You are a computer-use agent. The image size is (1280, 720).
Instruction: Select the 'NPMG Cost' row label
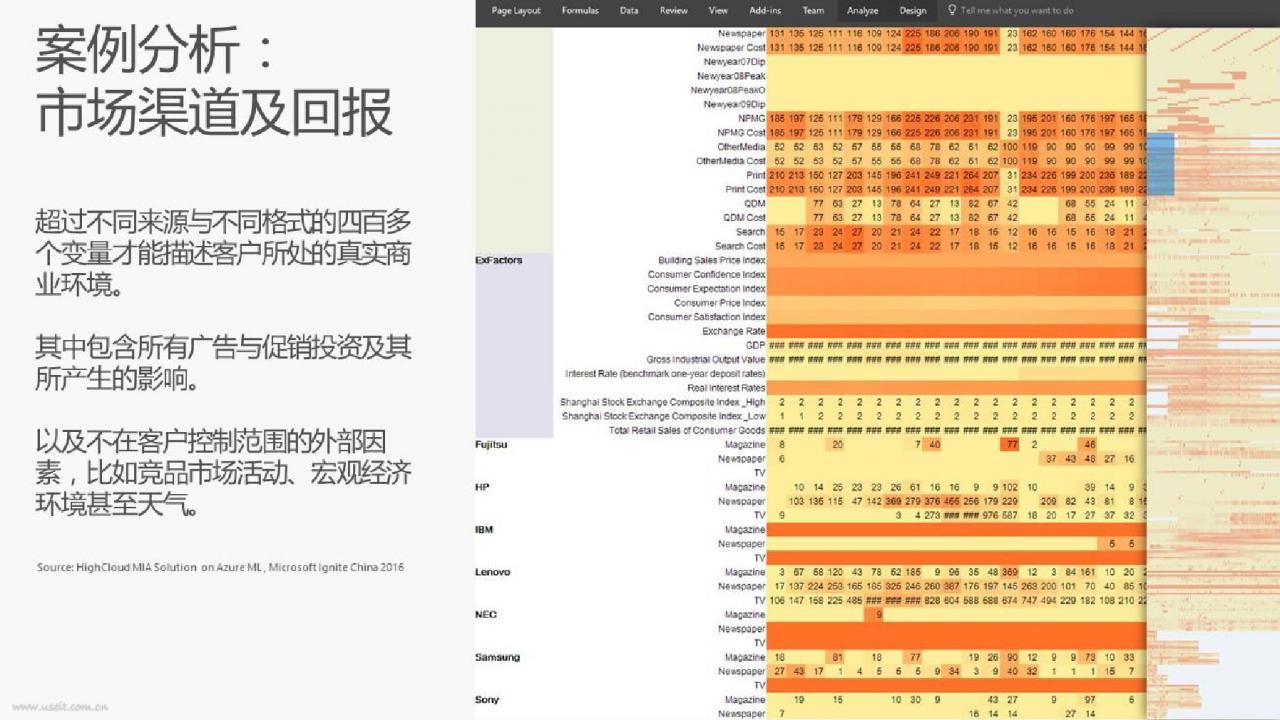tap(741, 132)
